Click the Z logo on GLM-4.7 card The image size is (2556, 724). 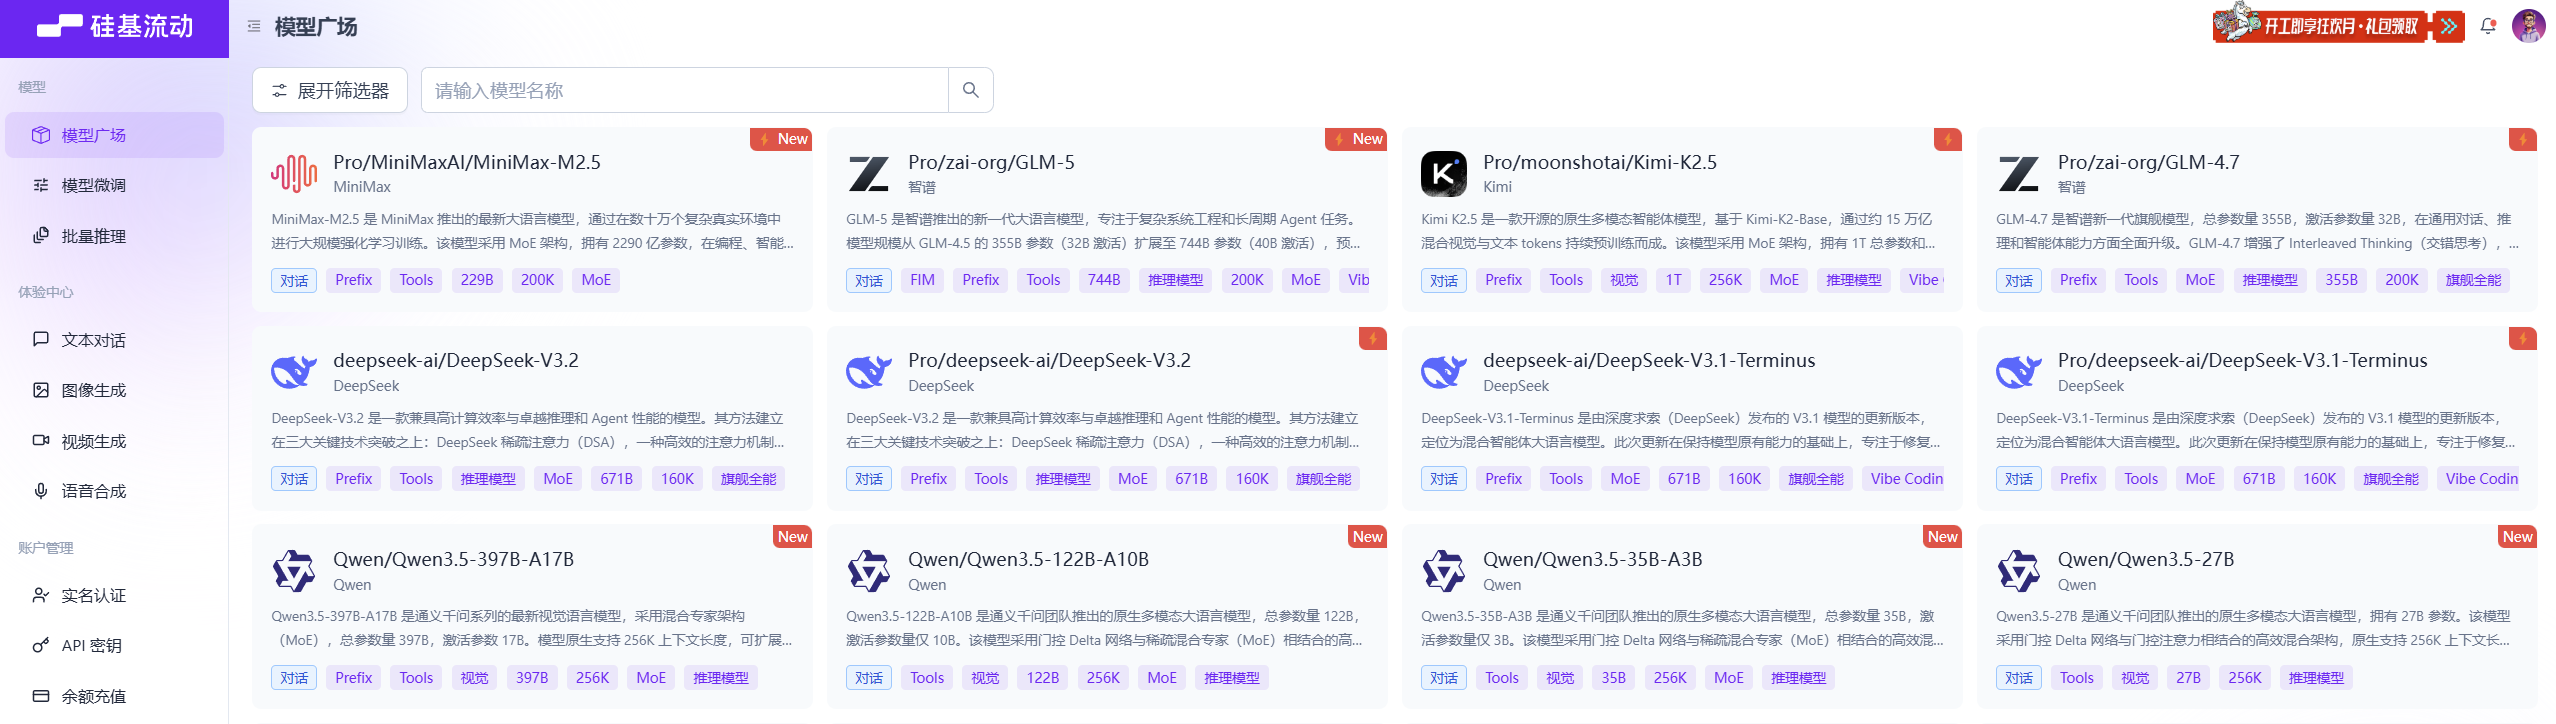point(2019,174)
